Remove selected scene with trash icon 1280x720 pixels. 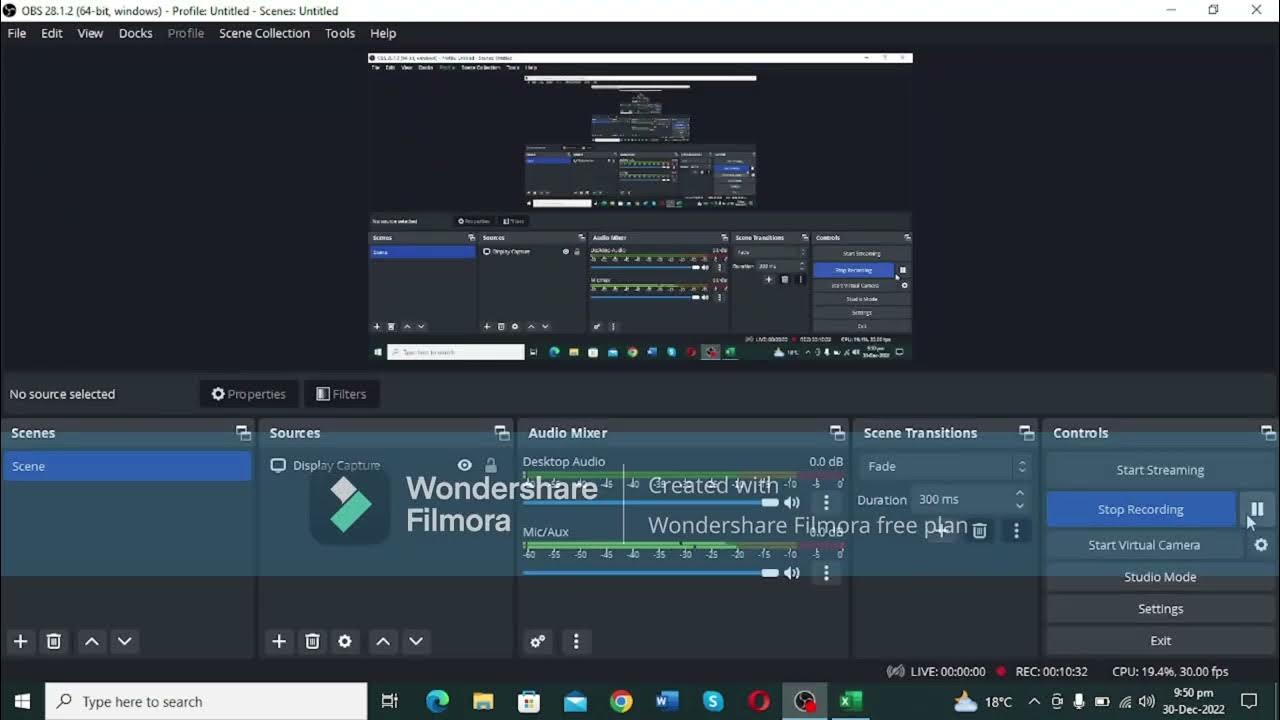point(54,641)
